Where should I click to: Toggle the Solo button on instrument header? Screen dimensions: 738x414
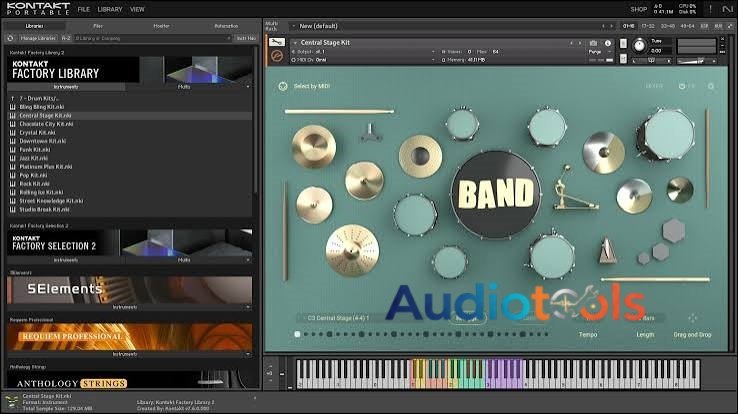pyautogui.click(x=623, y=44)
